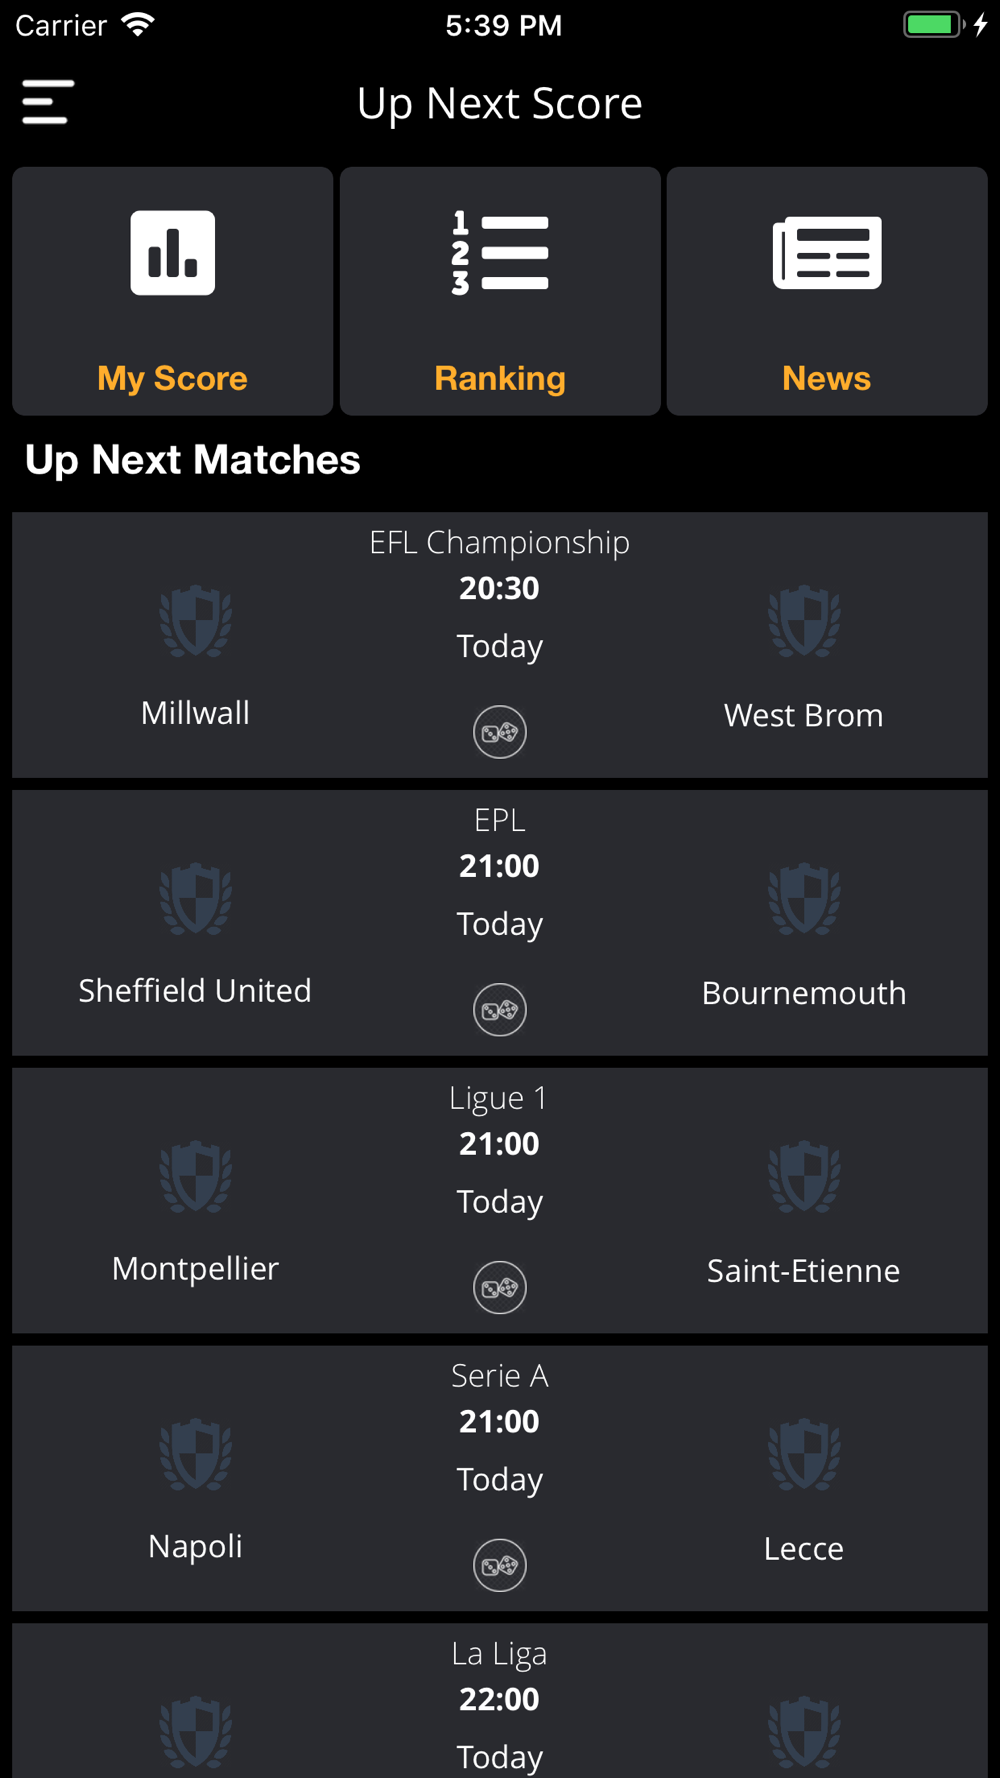Image resolution: width=1000 pixels, height=1778 pixels.
Task: Tap the dice icon for Napoli match
Action: pyautogui.click(x=500, y=1565)
